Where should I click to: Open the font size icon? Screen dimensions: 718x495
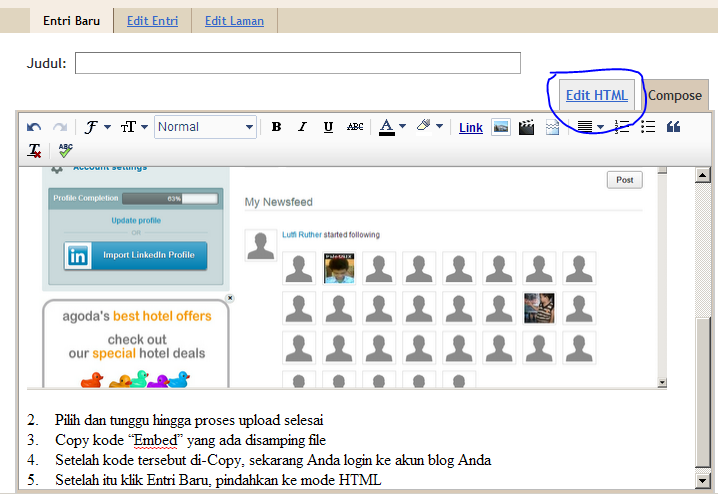(128, 127)
